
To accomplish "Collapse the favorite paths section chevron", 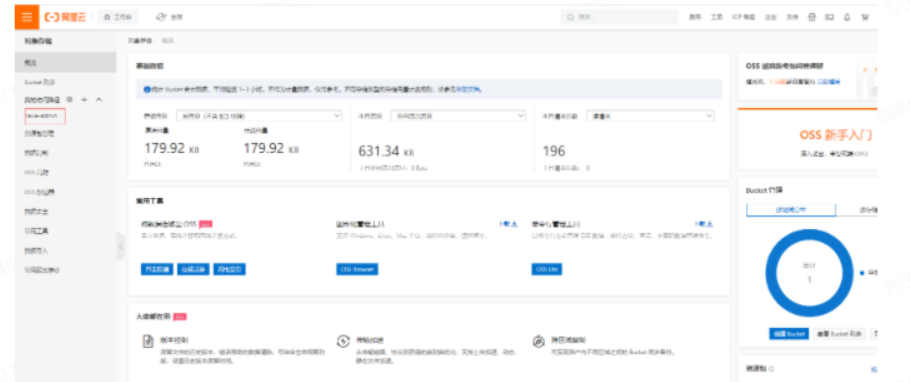I will click(99, 100).
